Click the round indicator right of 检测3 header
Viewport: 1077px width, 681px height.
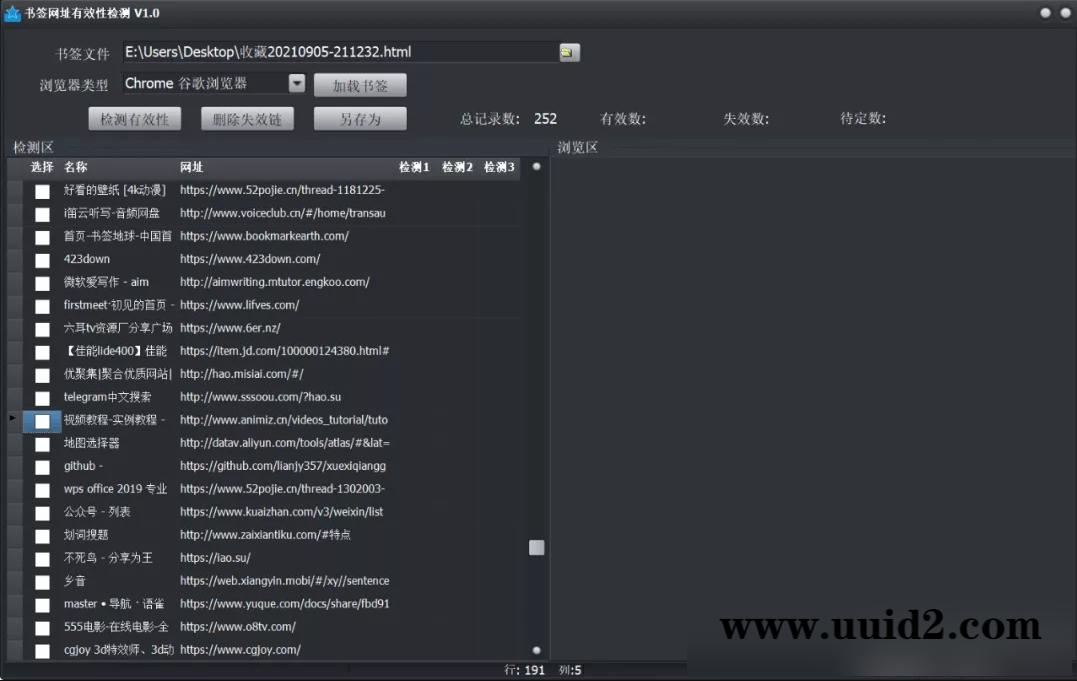536,168
